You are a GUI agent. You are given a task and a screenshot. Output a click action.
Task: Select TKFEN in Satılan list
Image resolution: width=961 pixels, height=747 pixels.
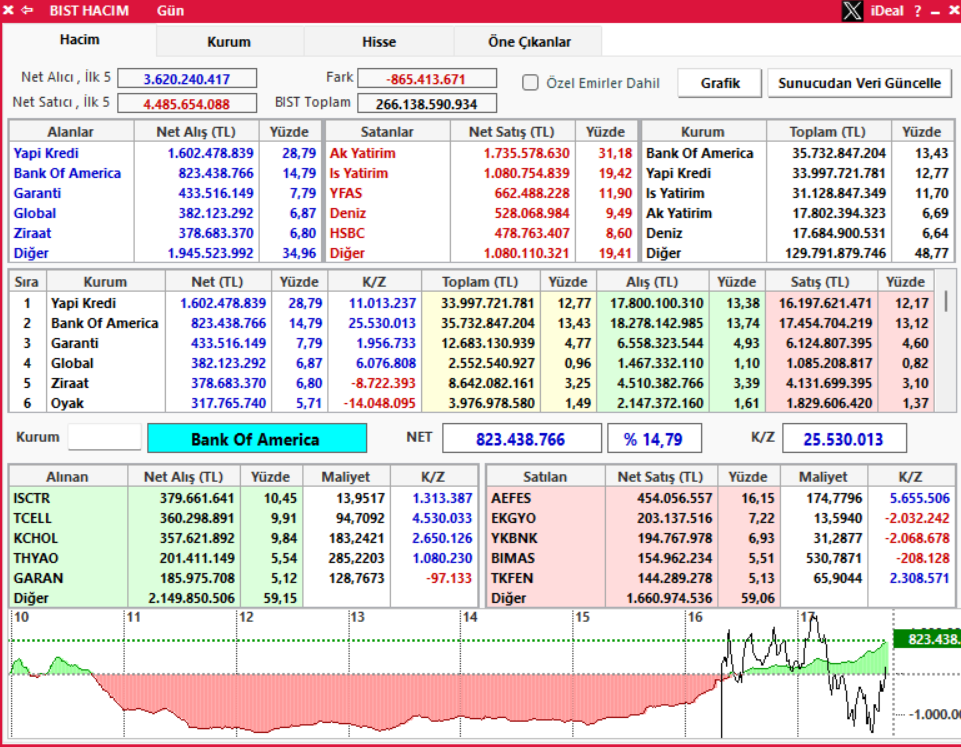pos(512,578)
